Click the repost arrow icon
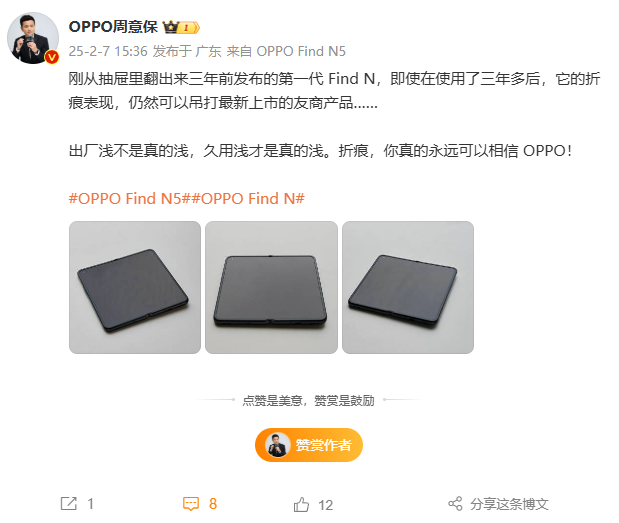Viewport: 619px width, 523px height. pos(69,504)
